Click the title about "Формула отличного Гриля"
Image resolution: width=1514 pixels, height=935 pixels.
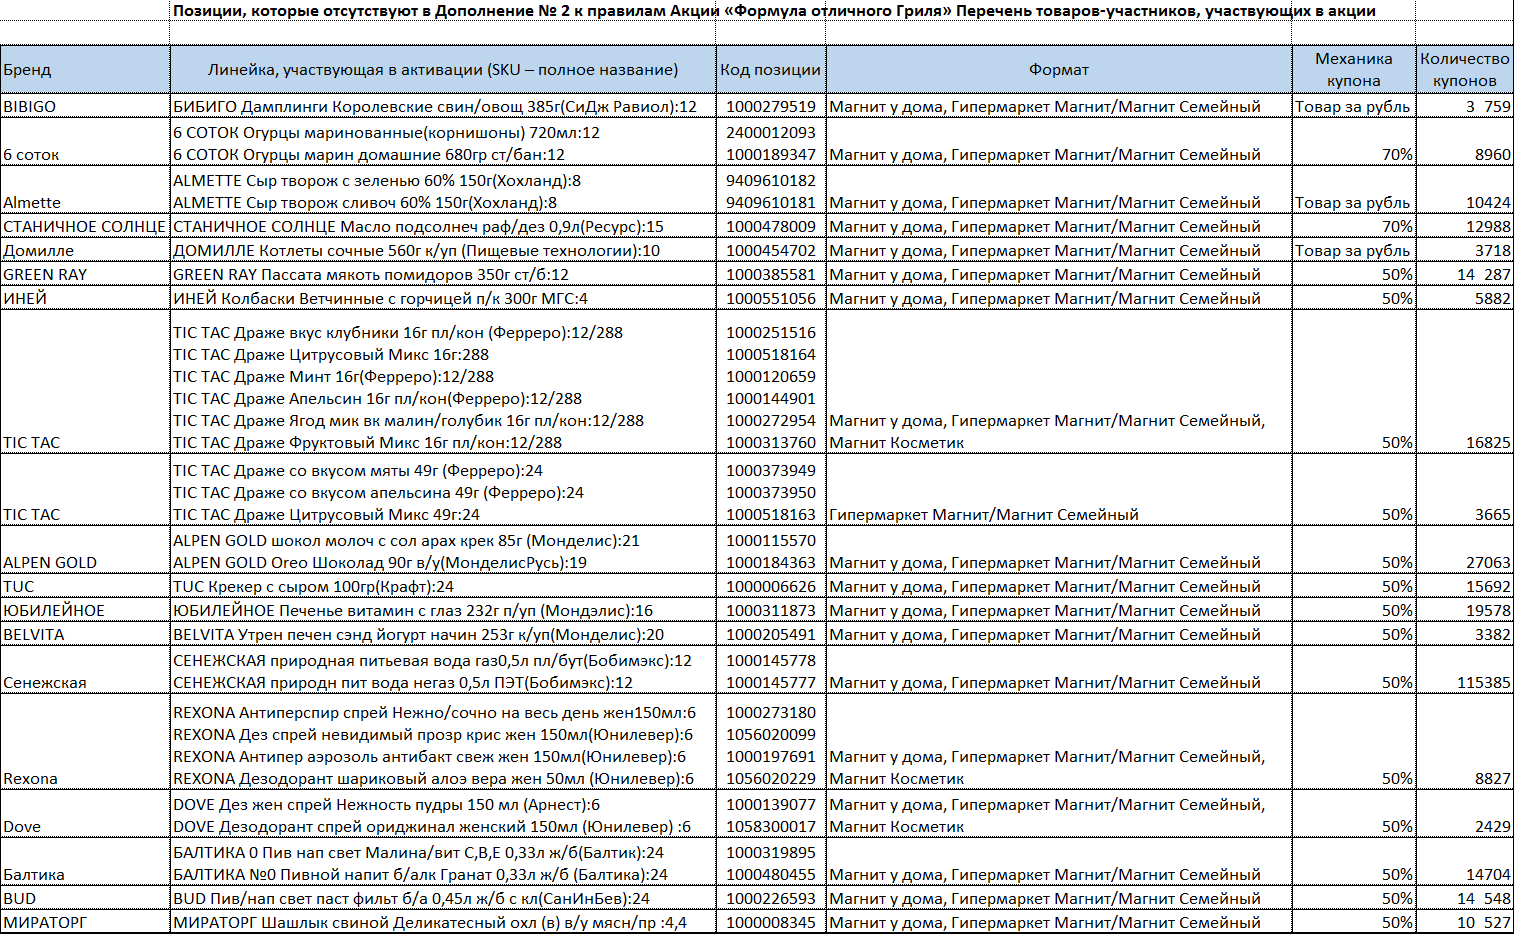[x=774, y=11]
